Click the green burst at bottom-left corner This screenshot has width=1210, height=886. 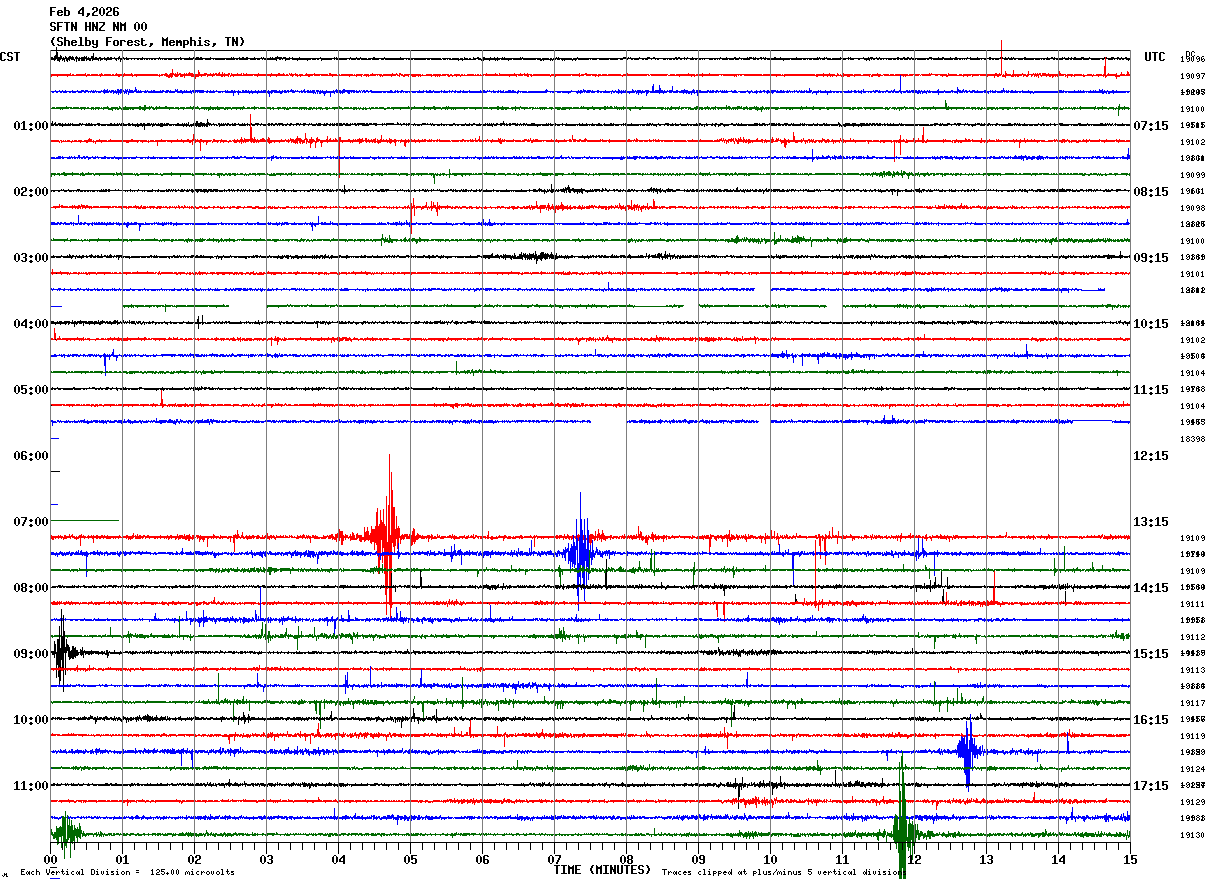(x=67, y=833)
